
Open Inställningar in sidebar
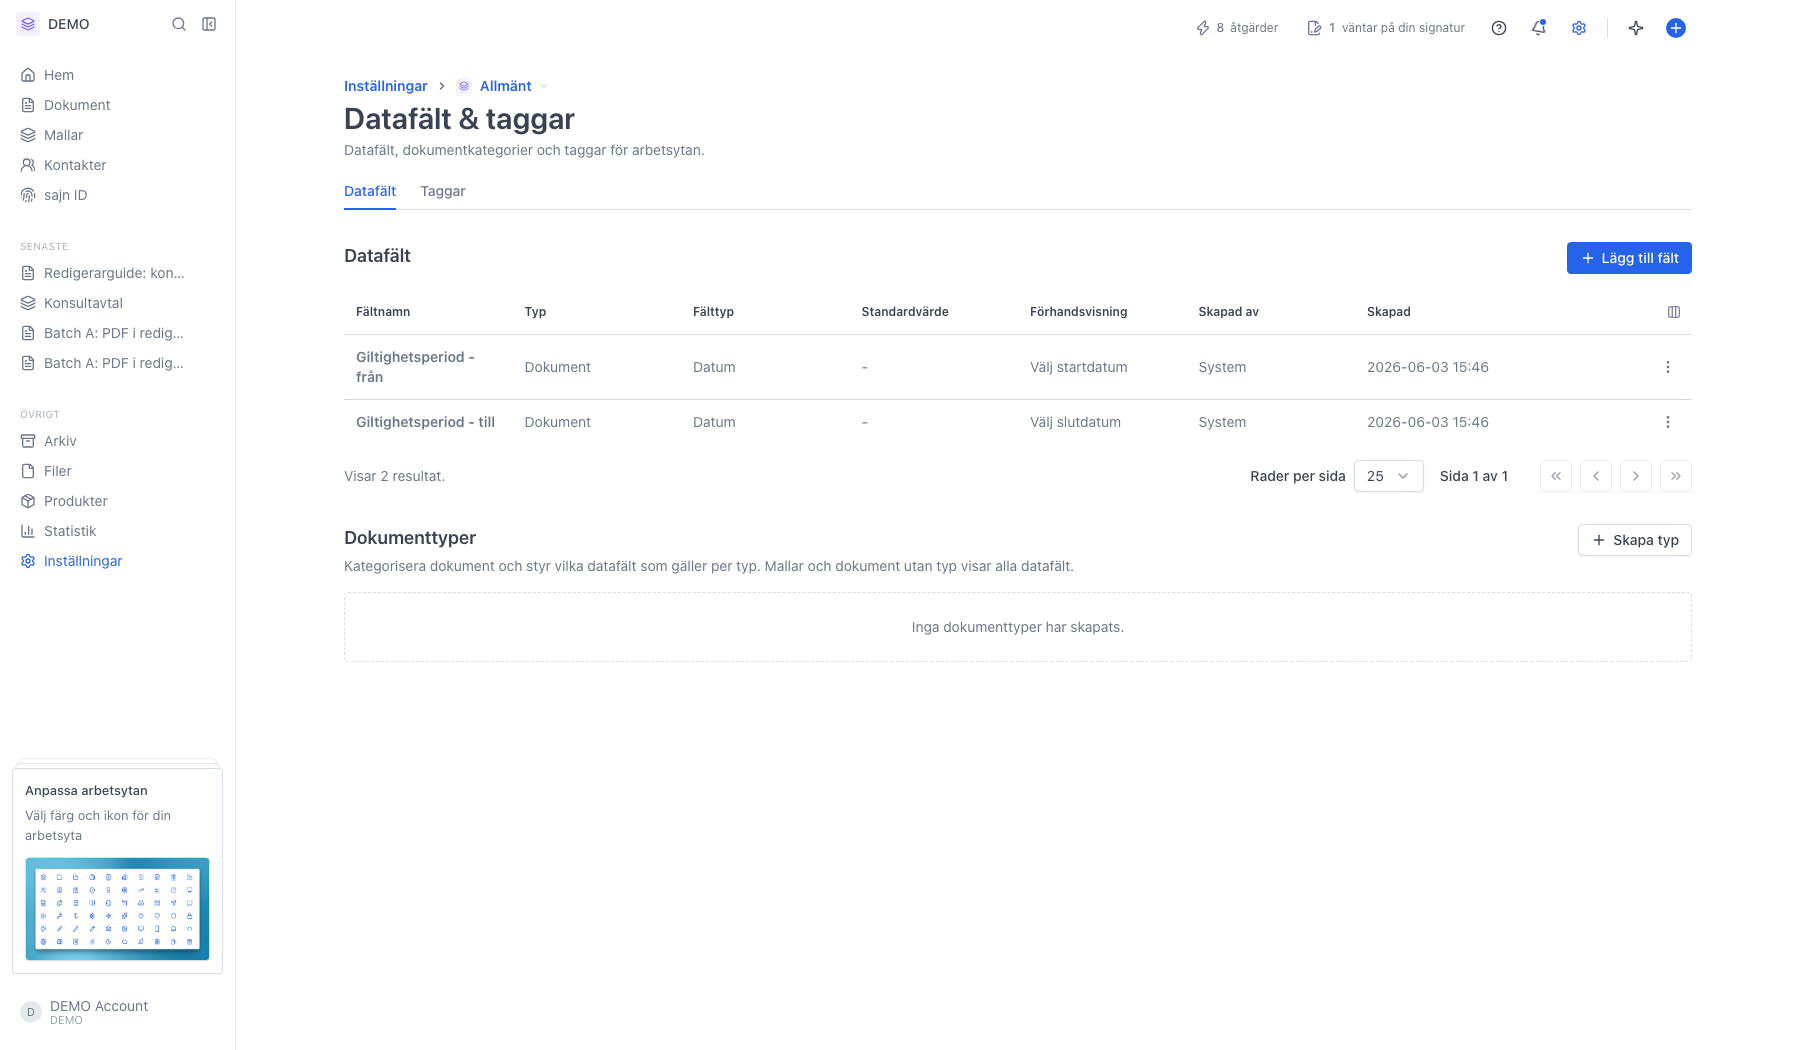click(117, 561)
